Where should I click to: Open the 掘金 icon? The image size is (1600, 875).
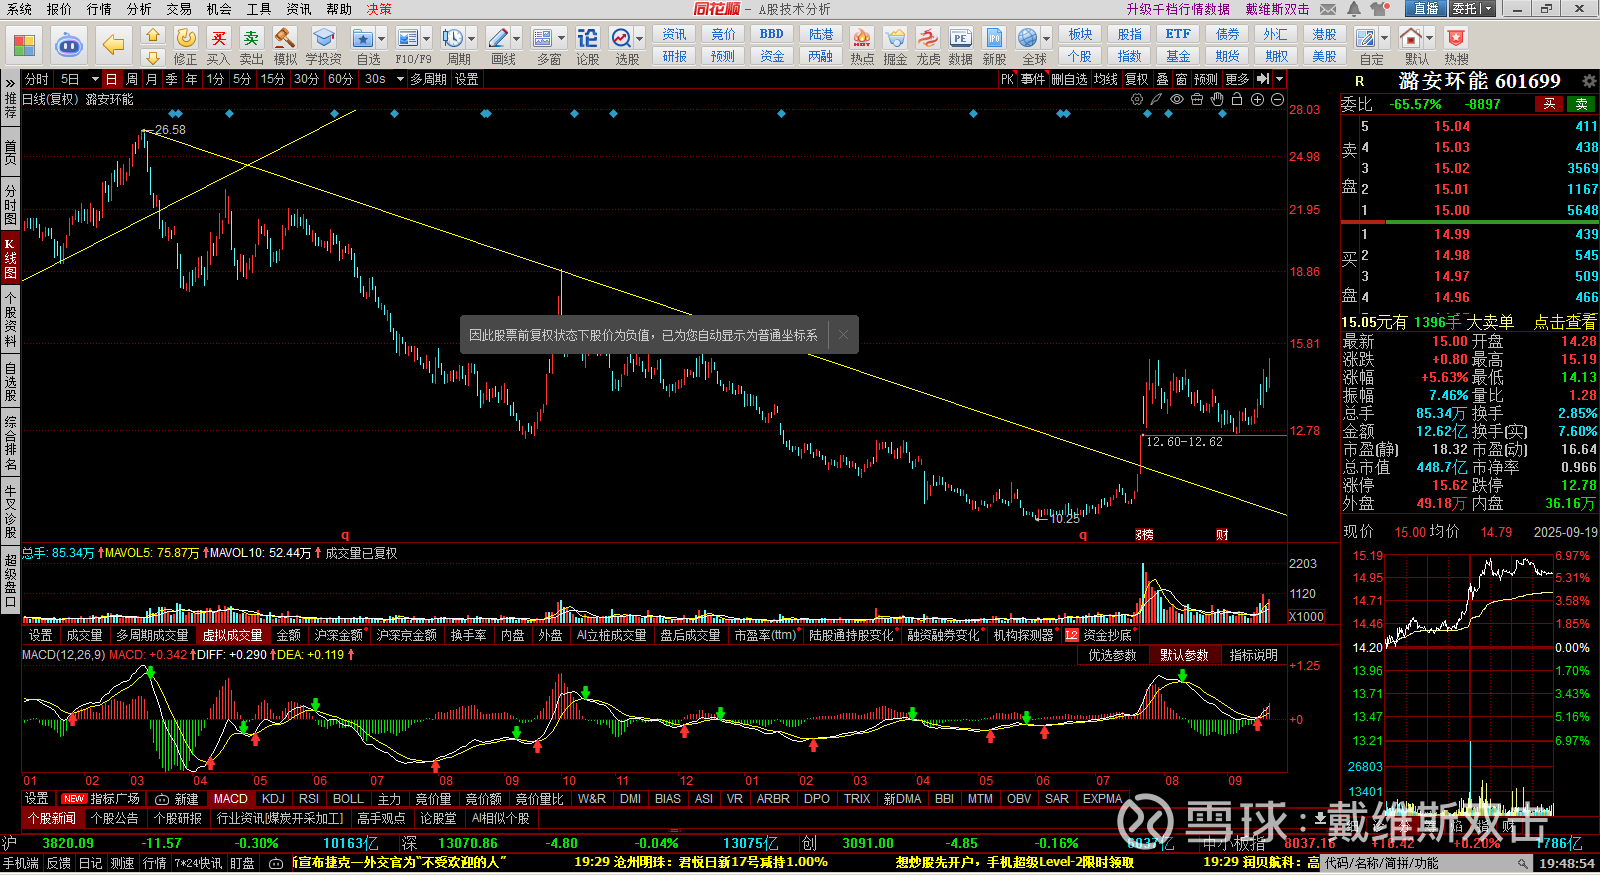pyautogui.click(x=895, y=38)
